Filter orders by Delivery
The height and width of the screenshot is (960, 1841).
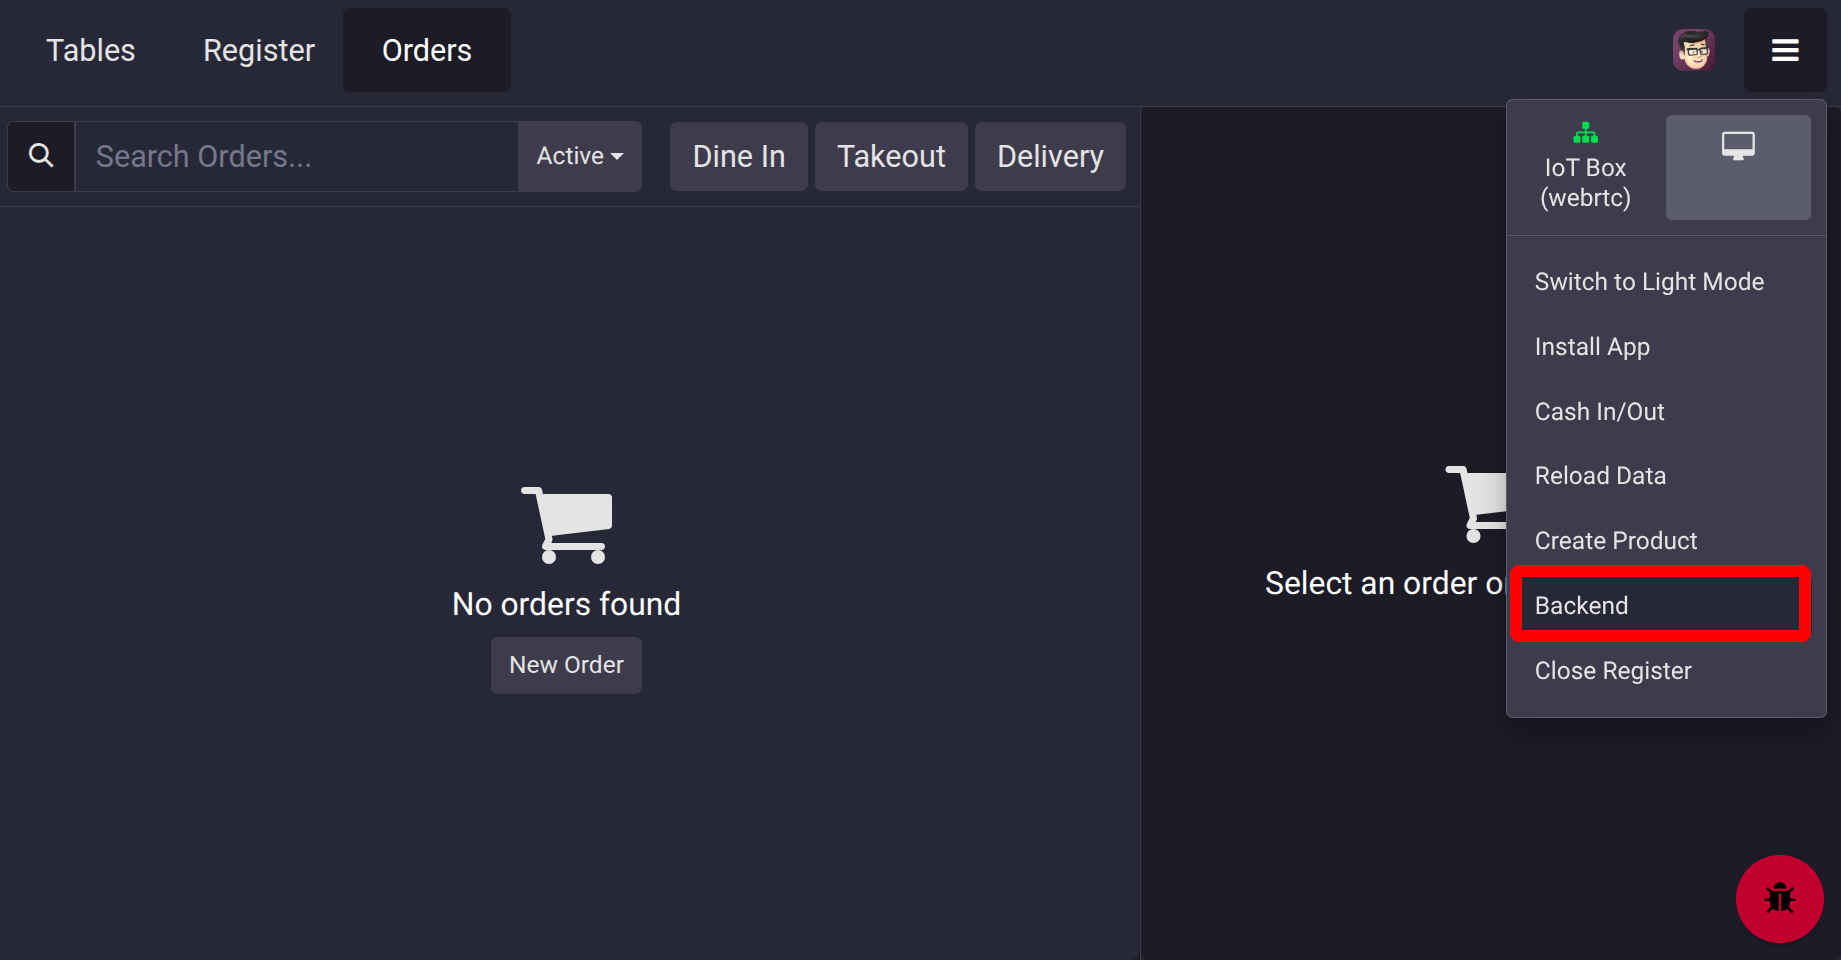tap(1050, 156)
